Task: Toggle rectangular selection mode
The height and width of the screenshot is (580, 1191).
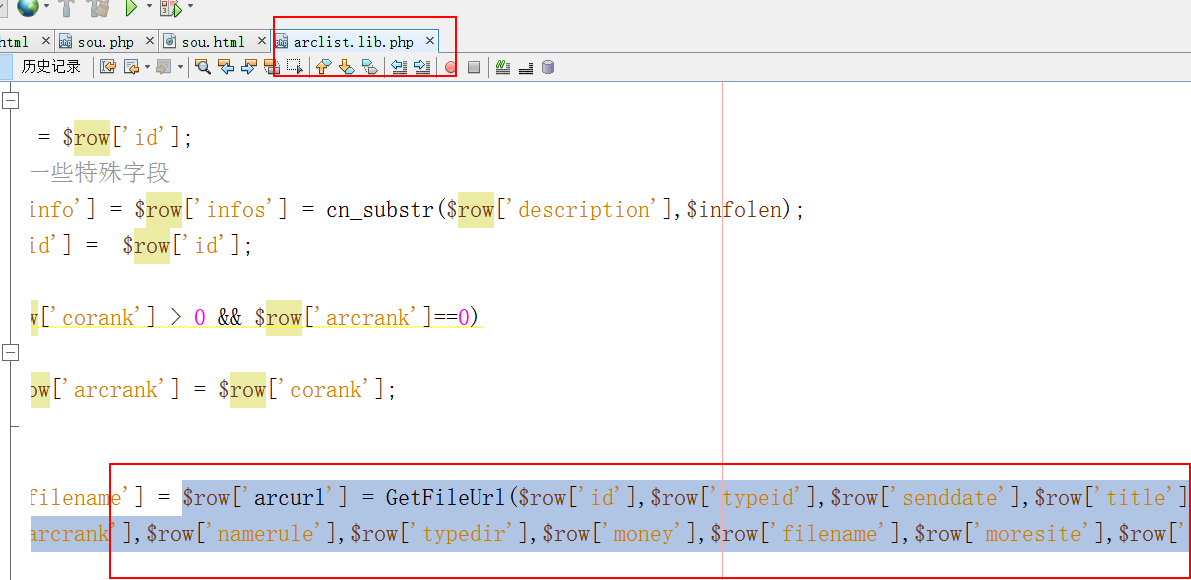Action: pos(295,67)
